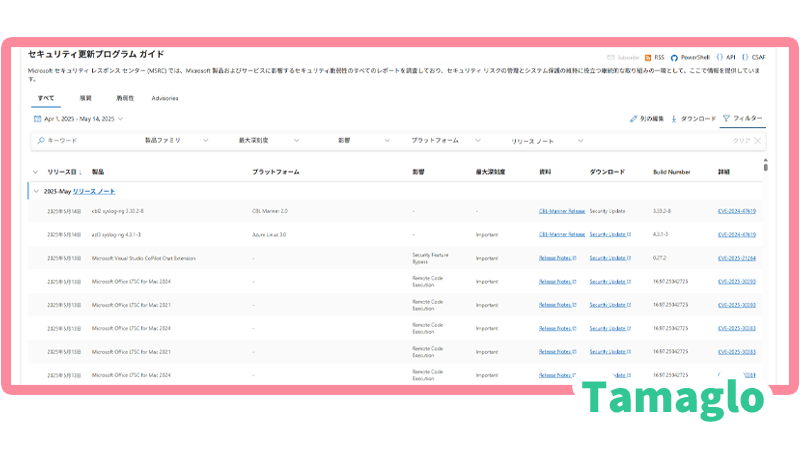This screenshot has width=800, height=450.
Task: Toggle the フィルター filter panel
Action: point(742,119)
